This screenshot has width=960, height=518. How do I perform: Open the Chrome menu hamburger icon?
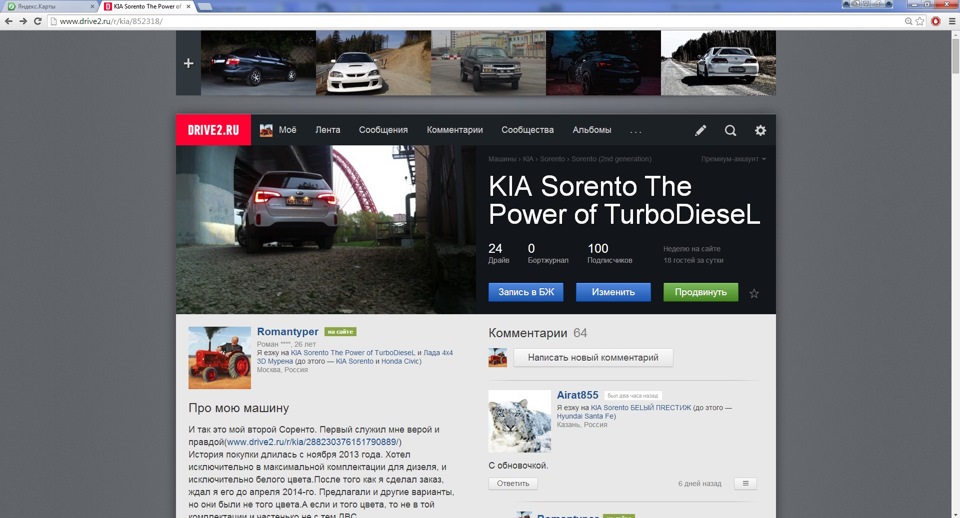[952, 21]
